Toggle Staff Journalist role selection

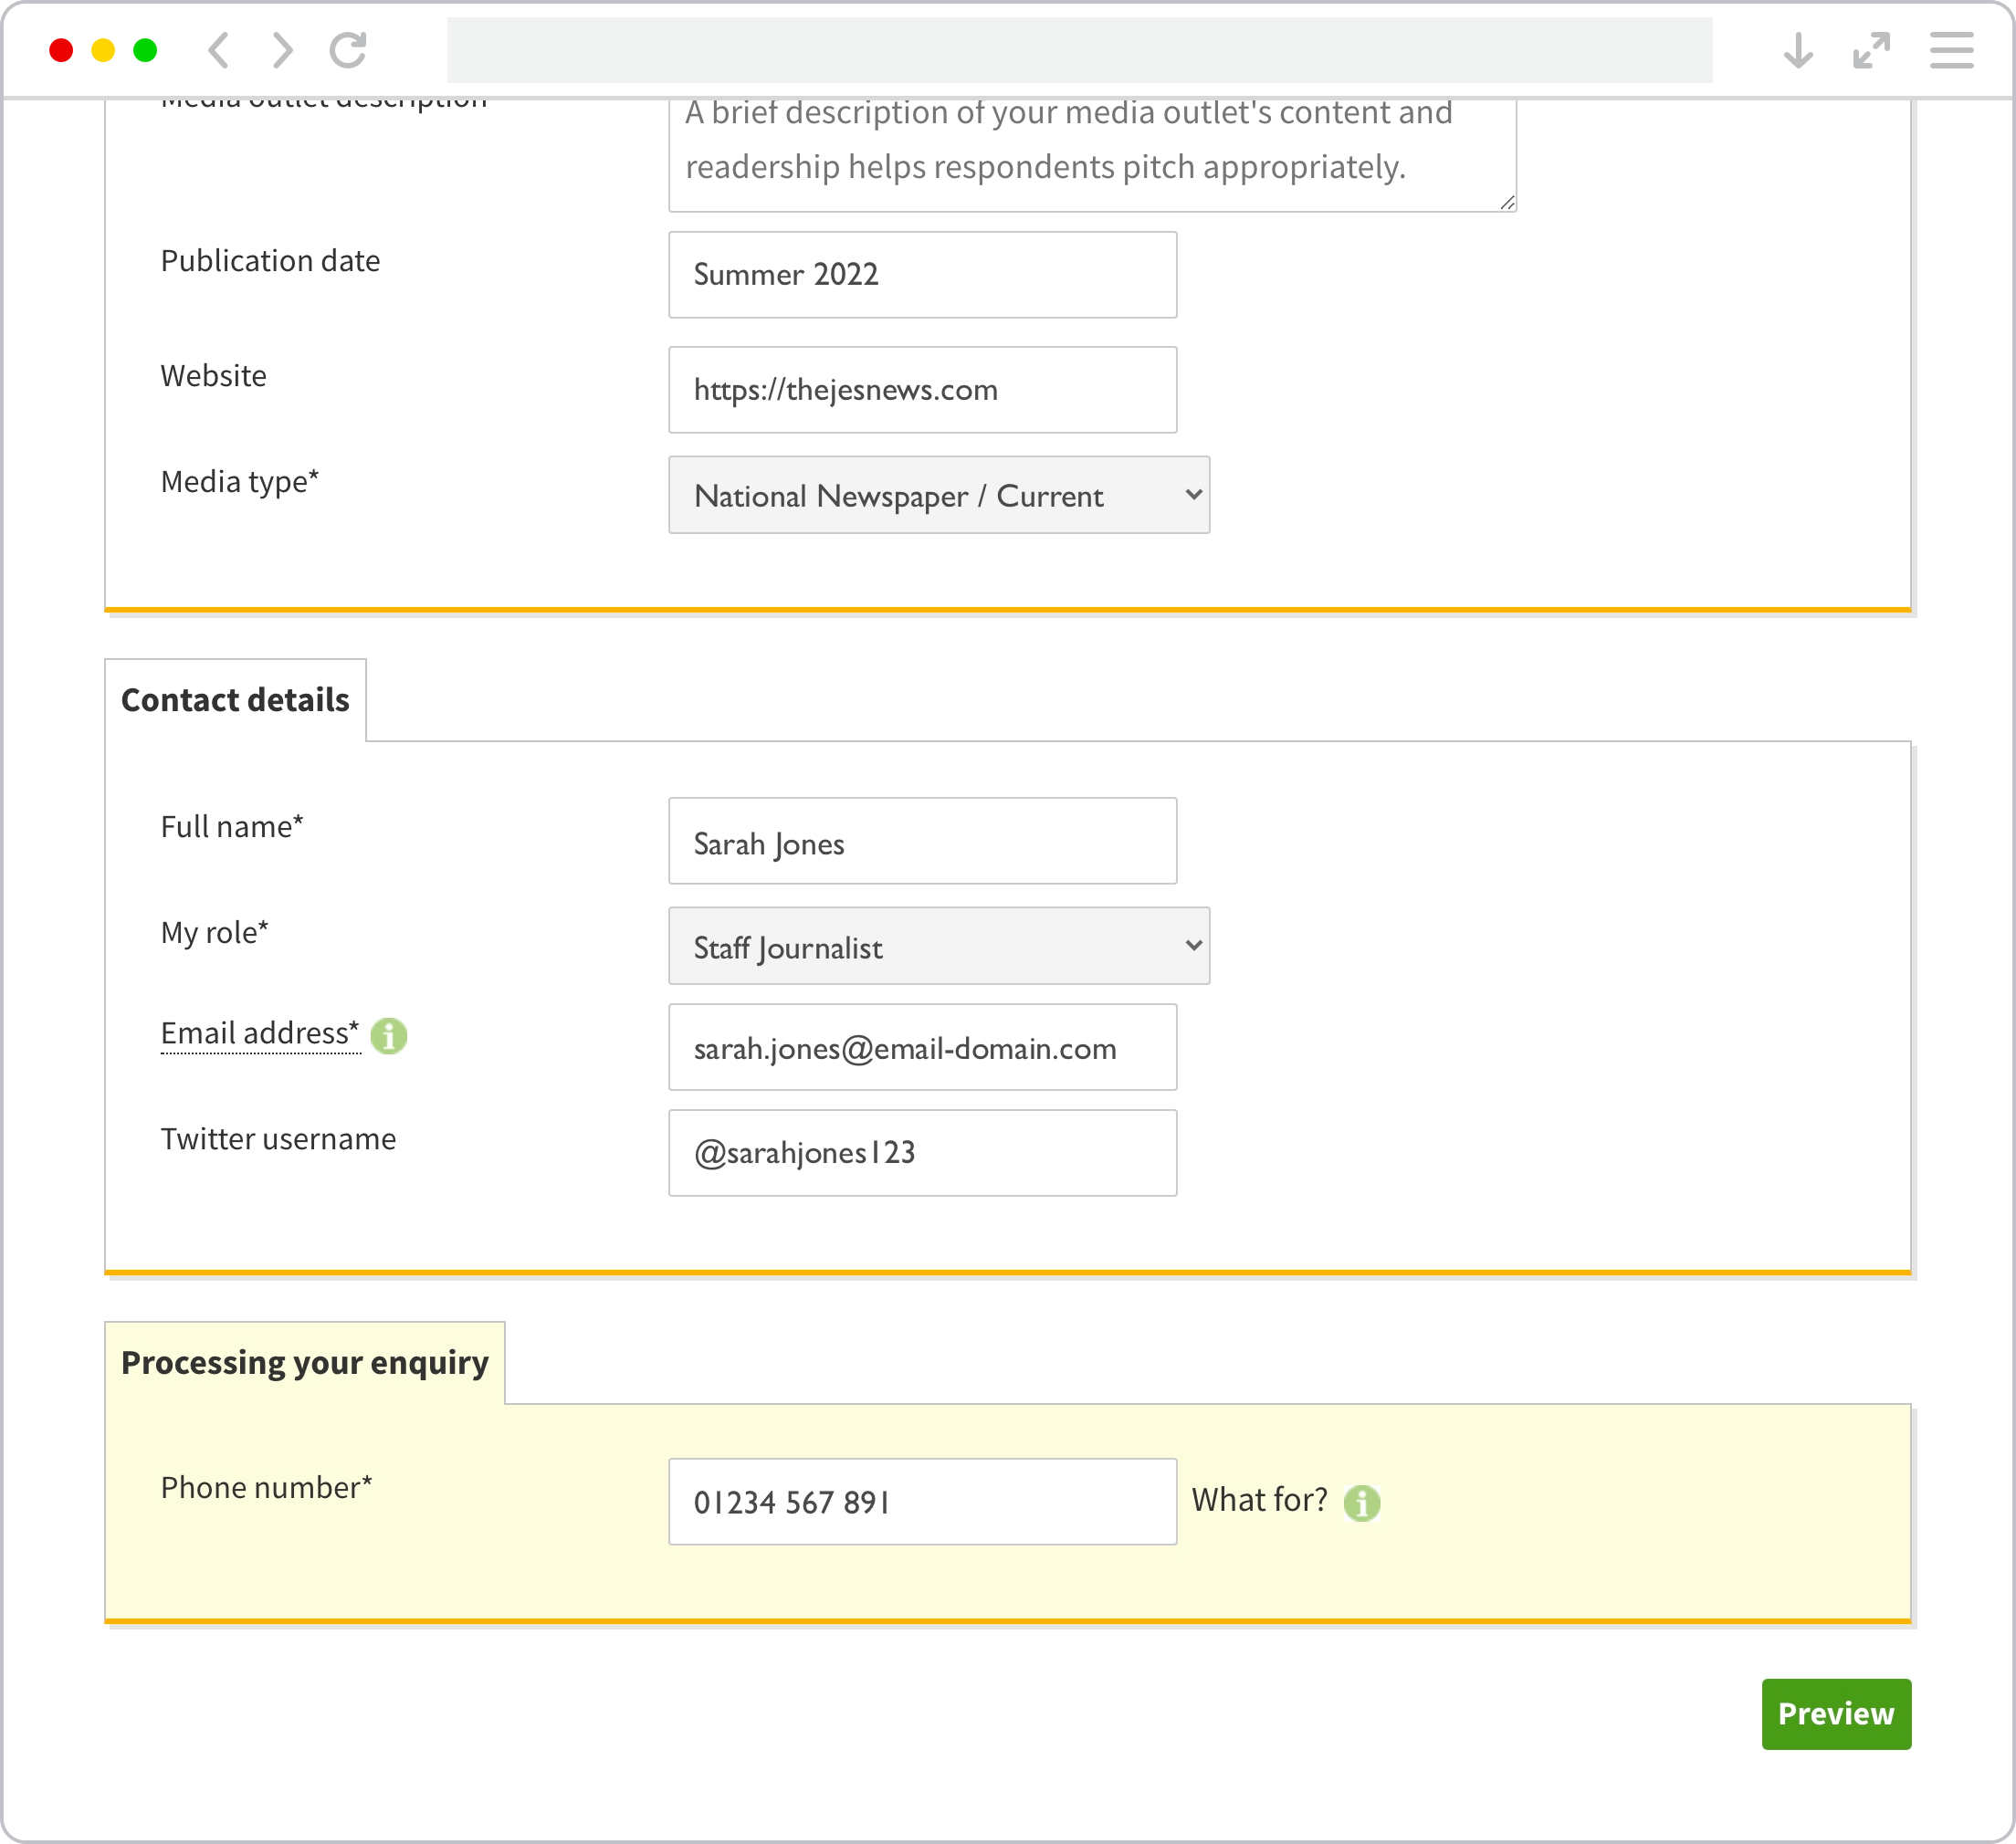[x=940, y=945]
